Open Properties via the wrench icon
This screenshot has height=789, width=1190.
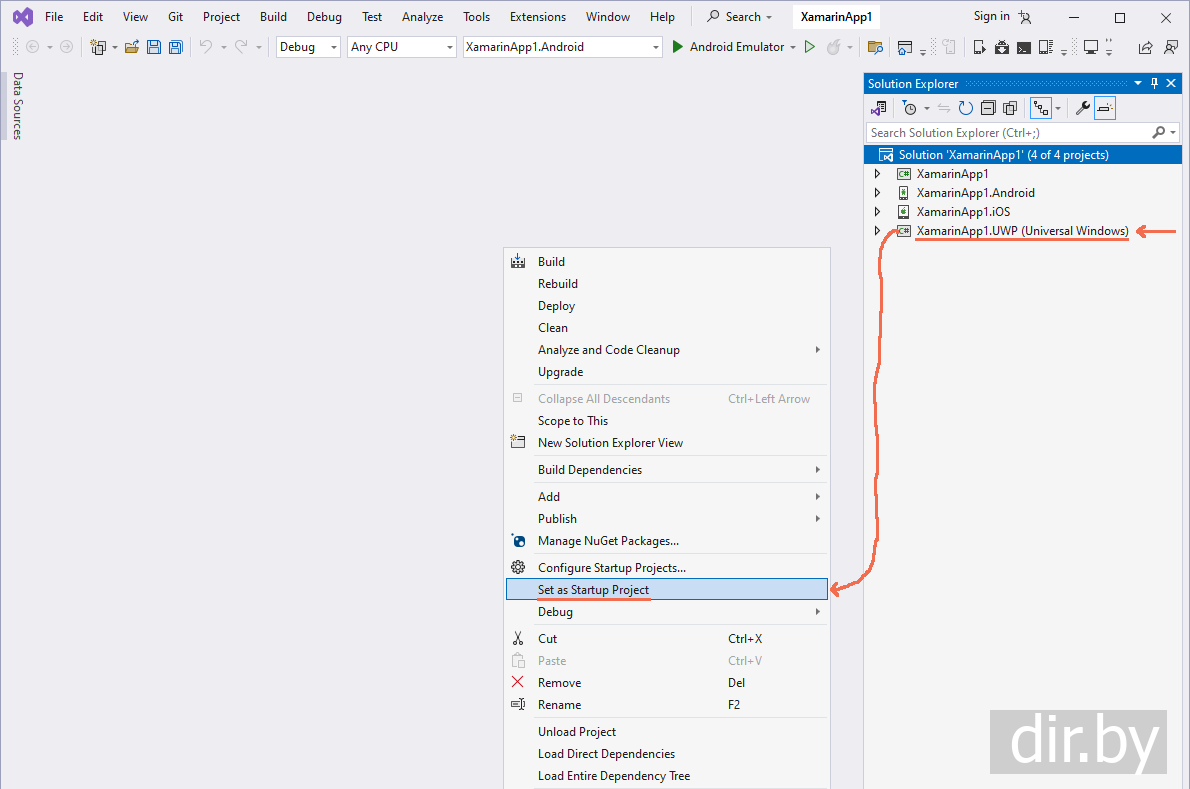tap(1082, 108)
